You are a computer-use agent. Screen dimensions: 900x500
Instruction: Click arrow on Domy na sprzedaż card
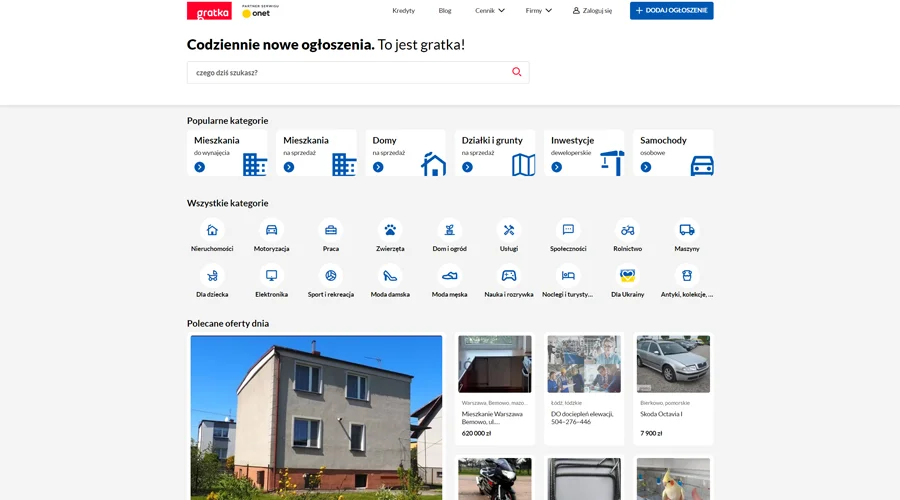[x=378, y=167]
